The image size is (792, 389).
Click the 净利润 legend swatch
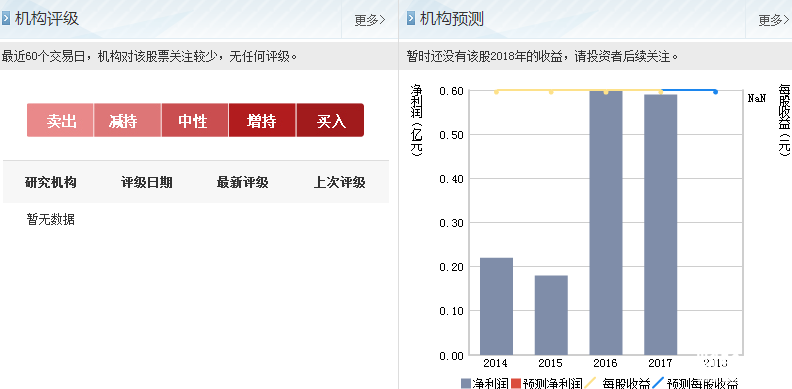tap(466, 383)
